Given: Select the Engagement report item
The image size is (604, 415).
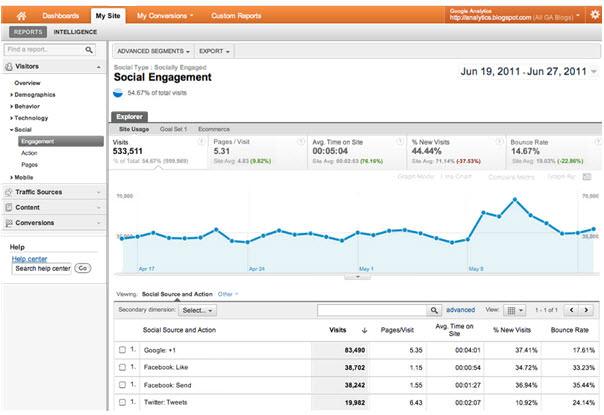Looking at the screenshot, I should (x=61, y=141).
